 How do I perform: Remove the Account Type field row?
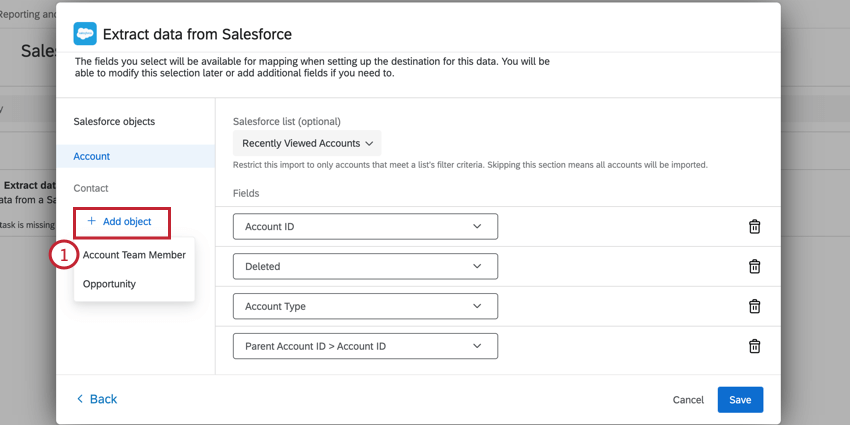754,306
